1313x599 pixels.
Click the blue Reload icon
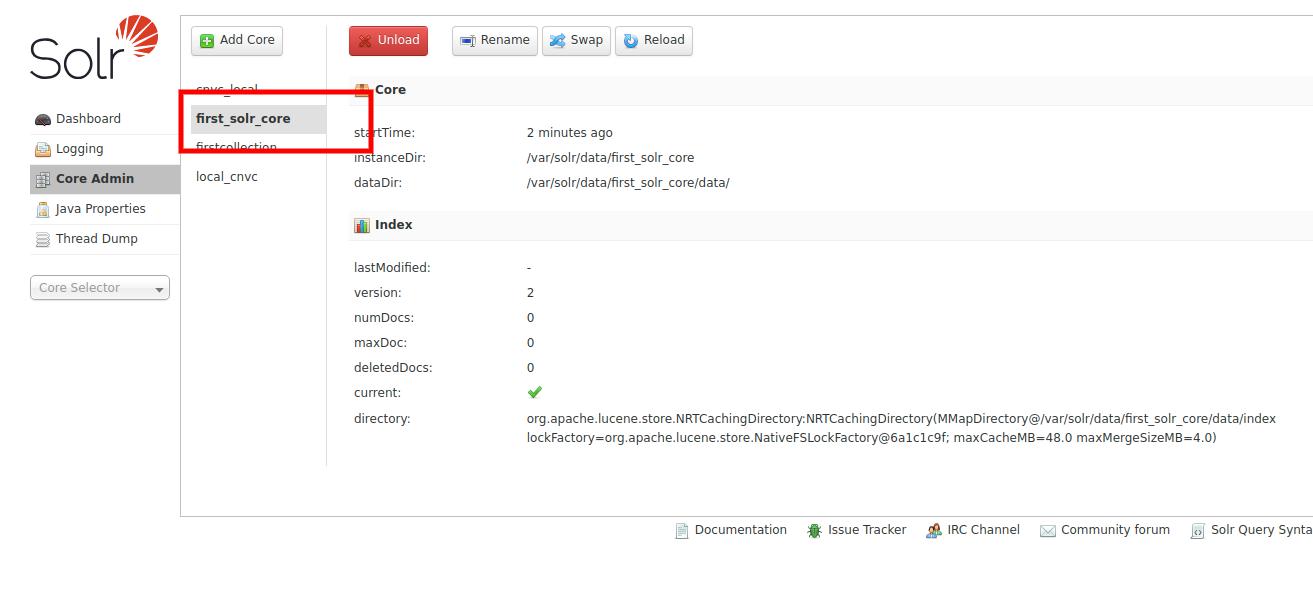631,40
